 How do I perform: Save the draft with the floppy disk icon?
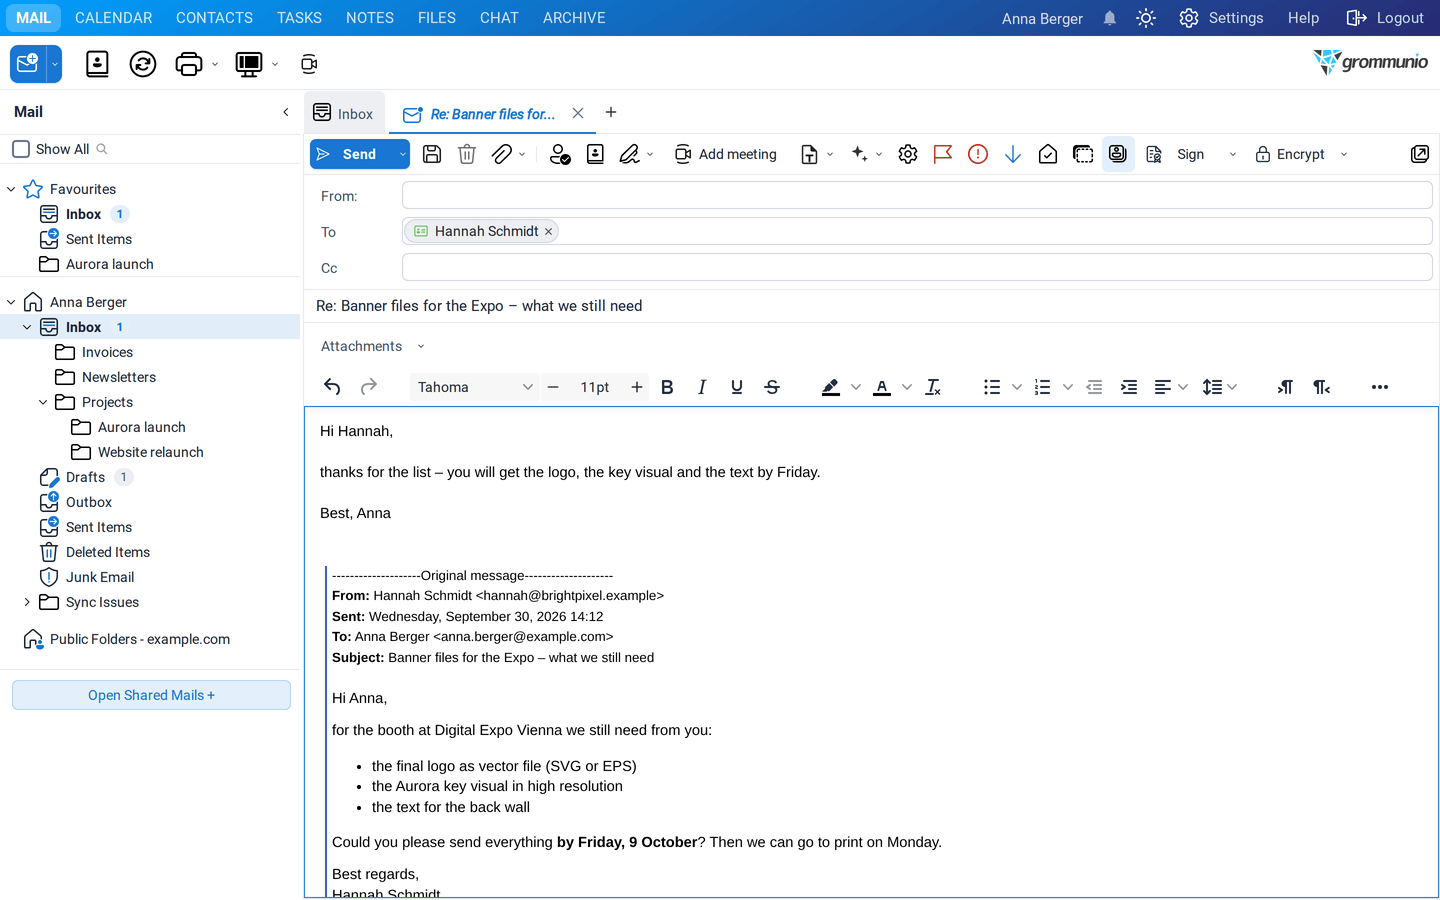[432, 154]
